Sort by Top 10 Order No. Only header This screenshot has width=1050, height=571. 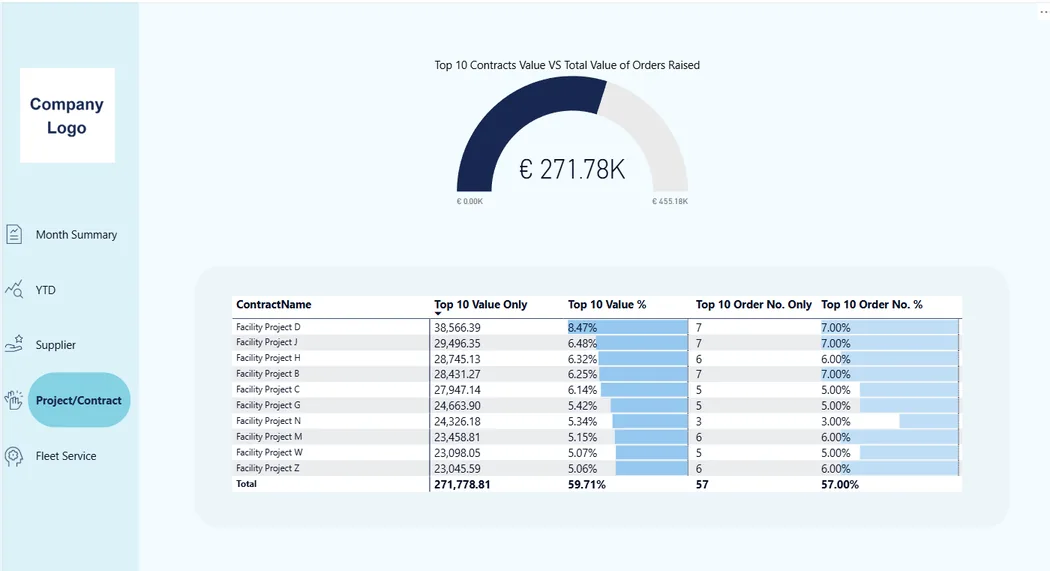point(753,305)
